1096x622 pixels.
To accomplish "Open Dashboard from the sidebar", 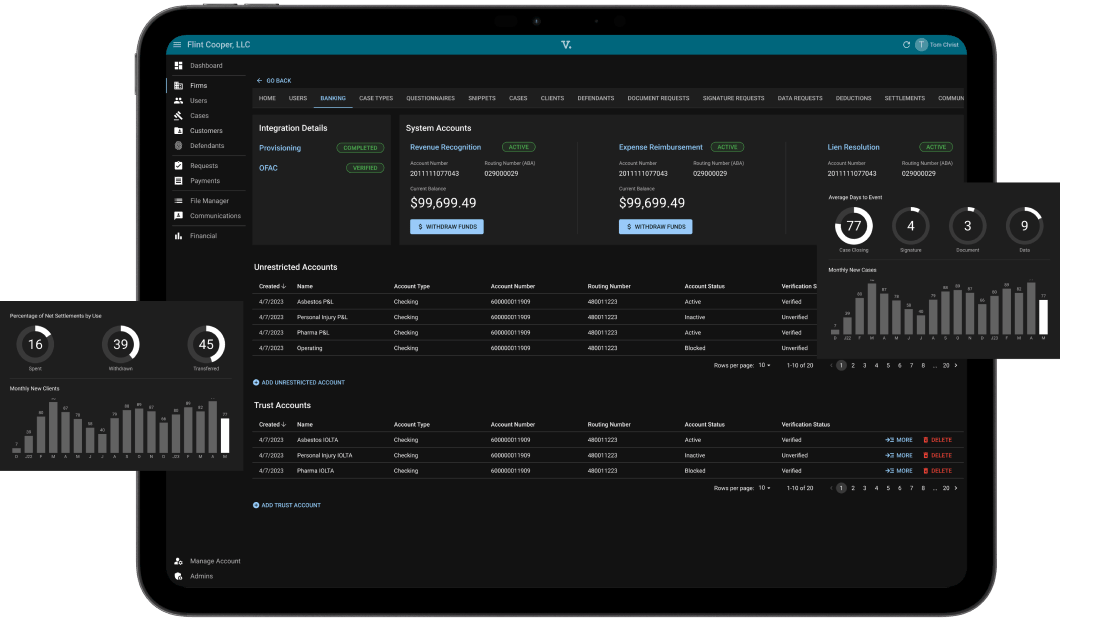I will 206,66.
